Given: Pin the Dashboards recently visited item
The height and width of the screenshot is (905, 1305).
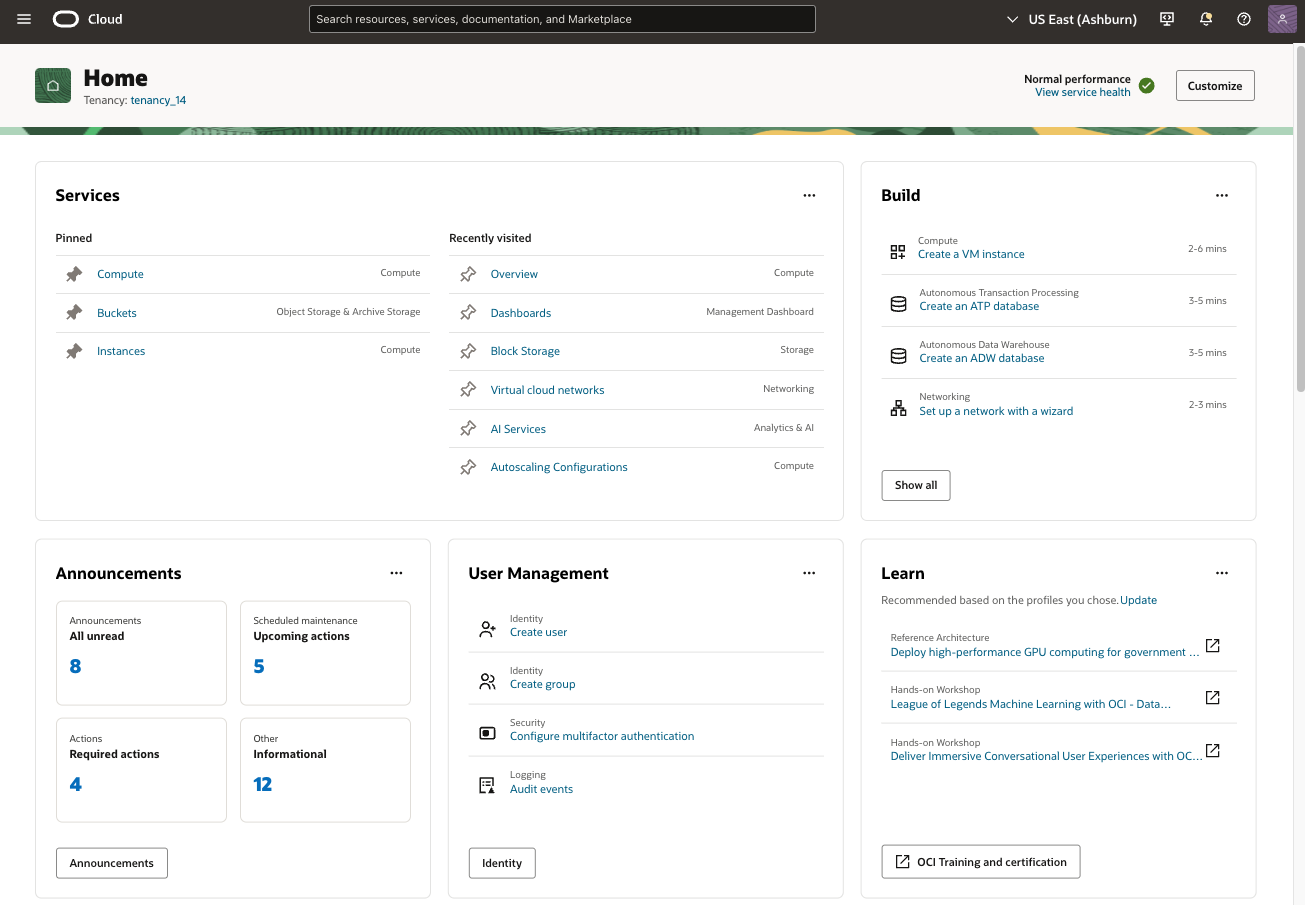Looking at the screenshot, I should 467,311.
